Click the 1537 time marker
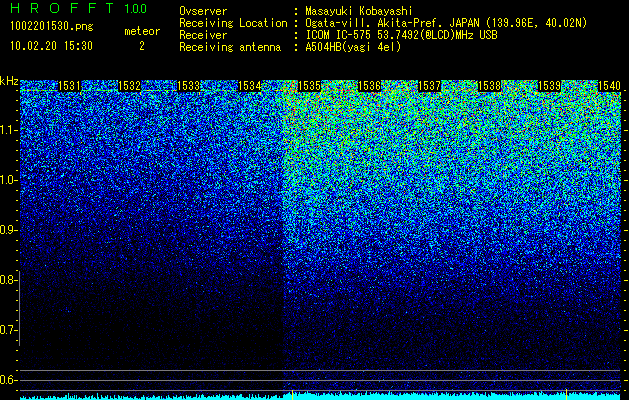 pos(429,86)
